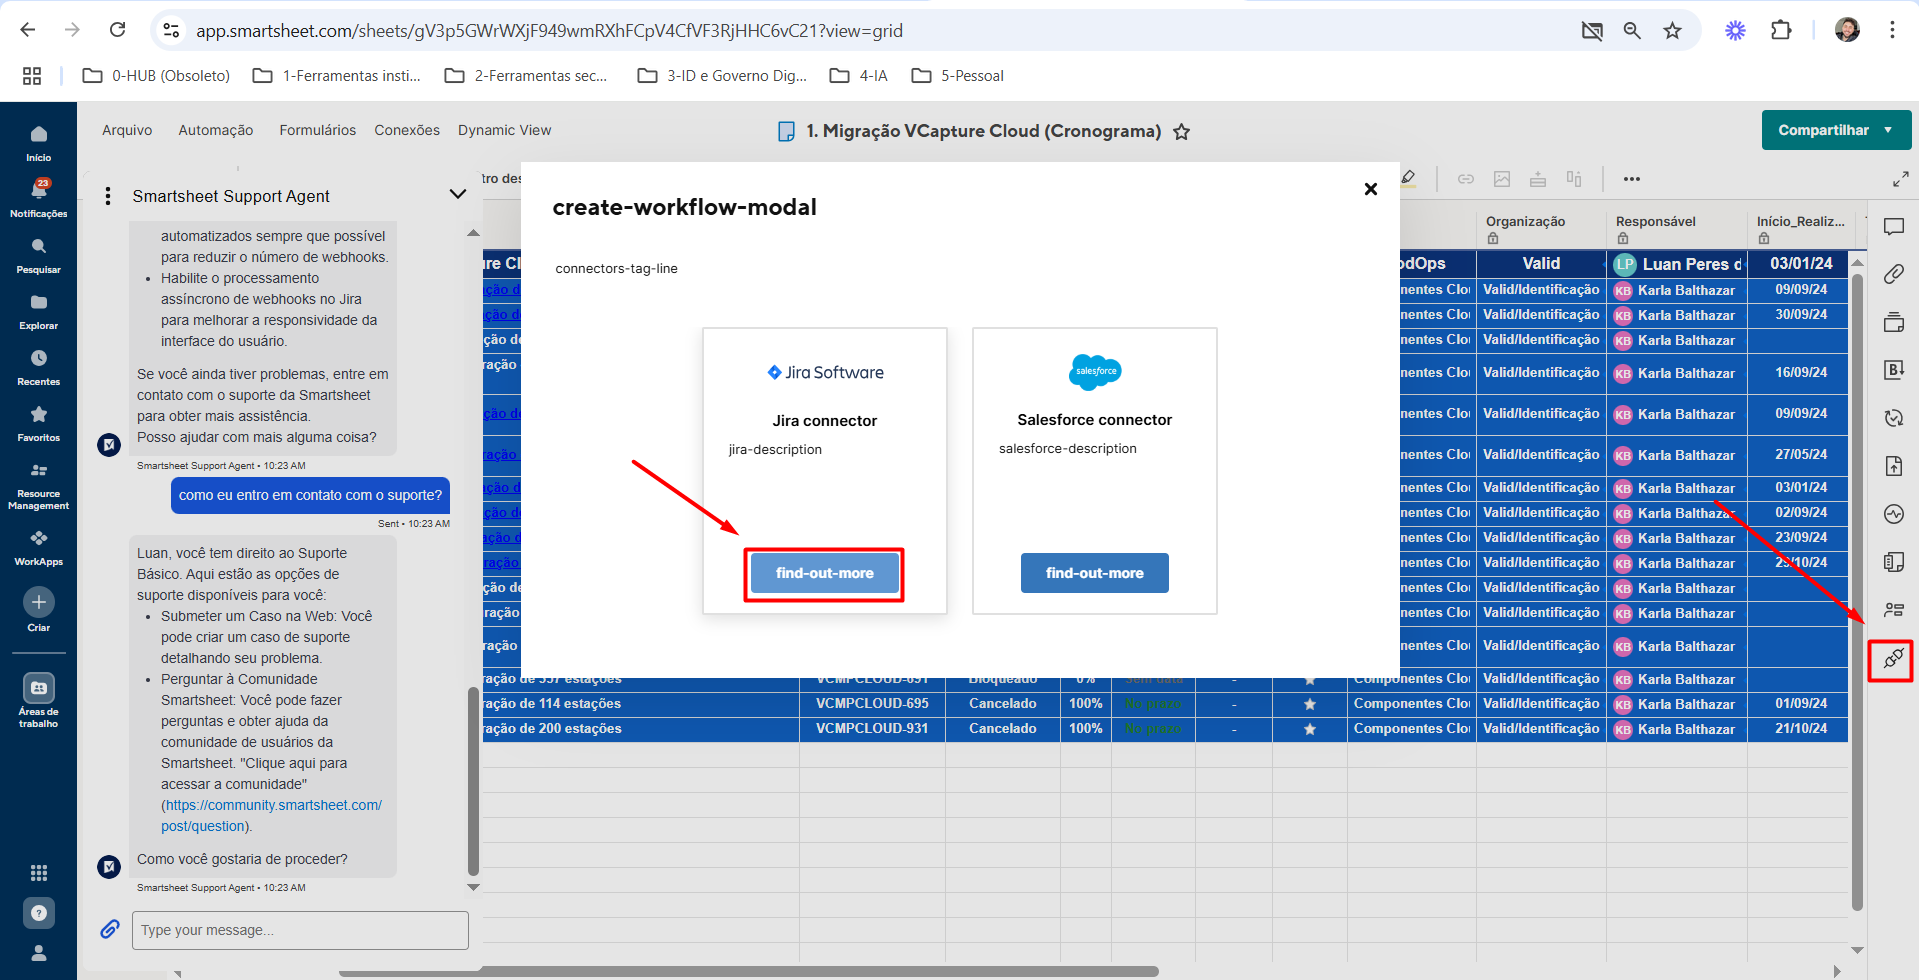The width and height of the screenshot is (1919, 980).
Task: Open Proofs panel icon in right rail
Action: tap(1894, 322)
